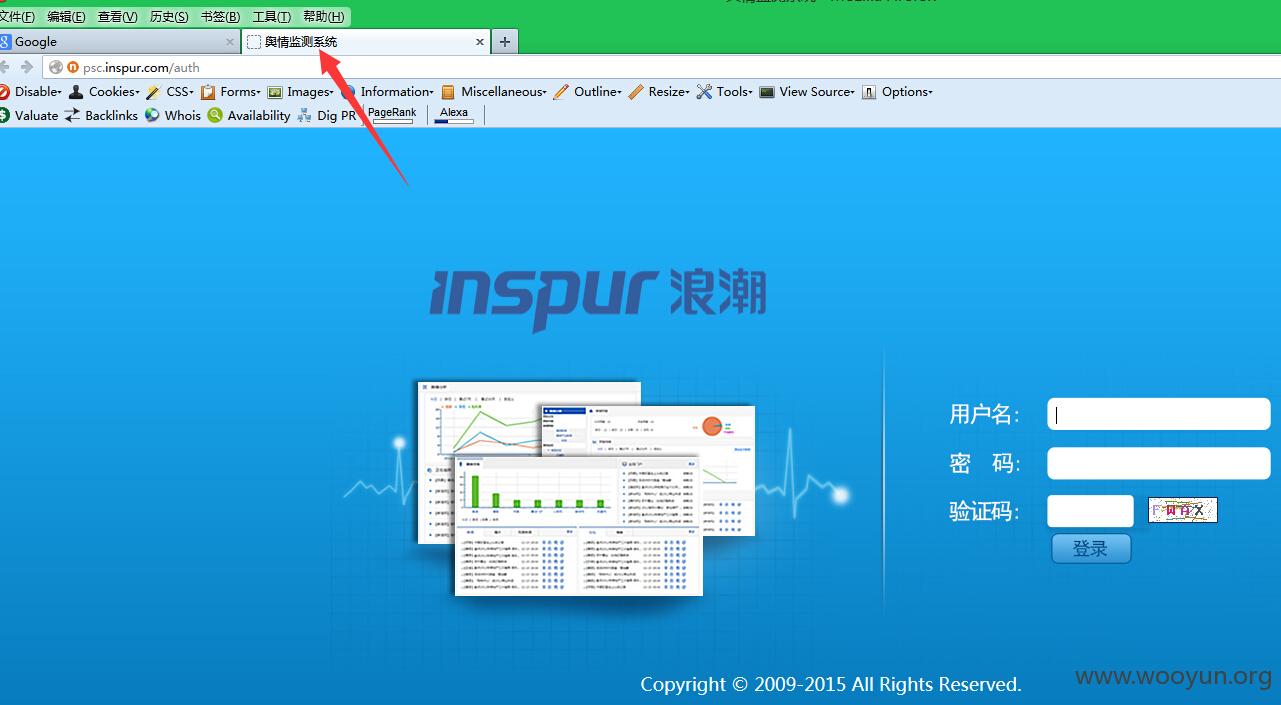
Task: Open the 书签(B) menu
Action: 220,16
